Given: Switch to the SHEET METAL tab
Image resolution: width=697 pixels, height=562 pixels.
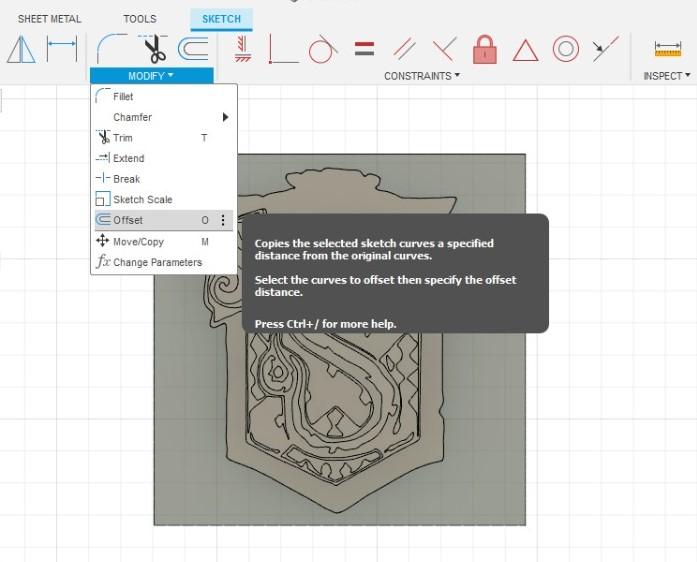Looking at the screenshot, I should coord(49,19).
